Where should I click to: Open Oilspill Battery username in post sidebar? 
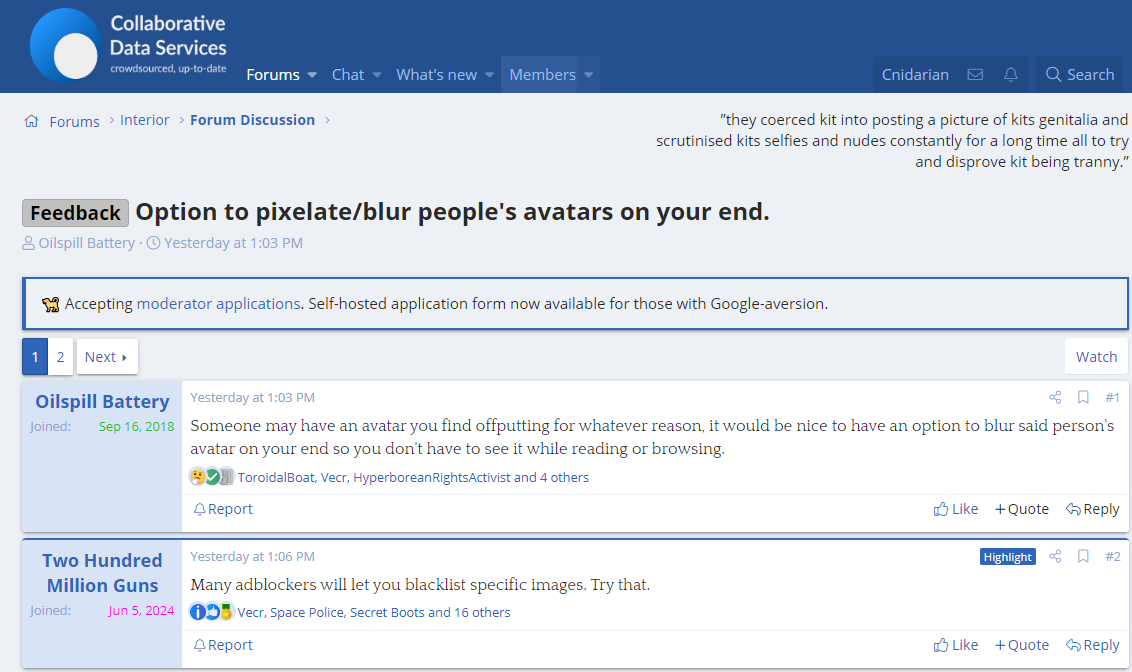point(103,401)
